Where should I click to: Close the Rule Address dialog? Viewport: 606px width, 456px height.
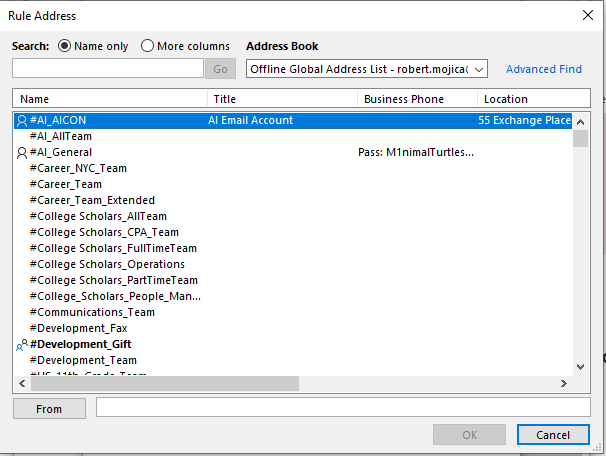pos(586,15)
